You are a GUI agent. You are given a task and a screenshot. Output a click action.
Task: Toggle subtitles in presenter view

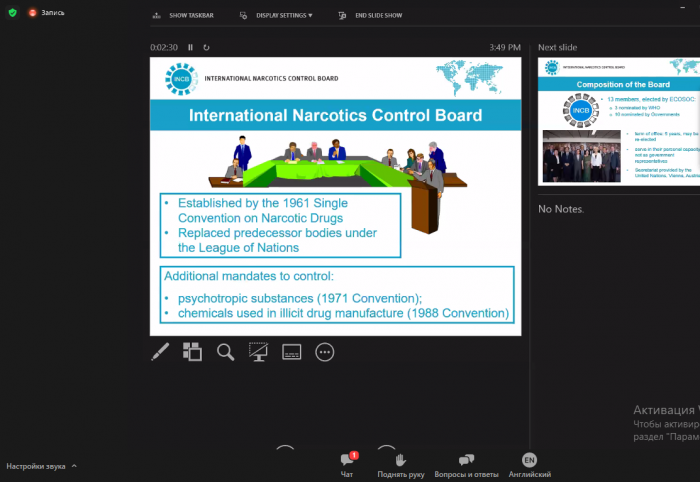click(292, 352)
